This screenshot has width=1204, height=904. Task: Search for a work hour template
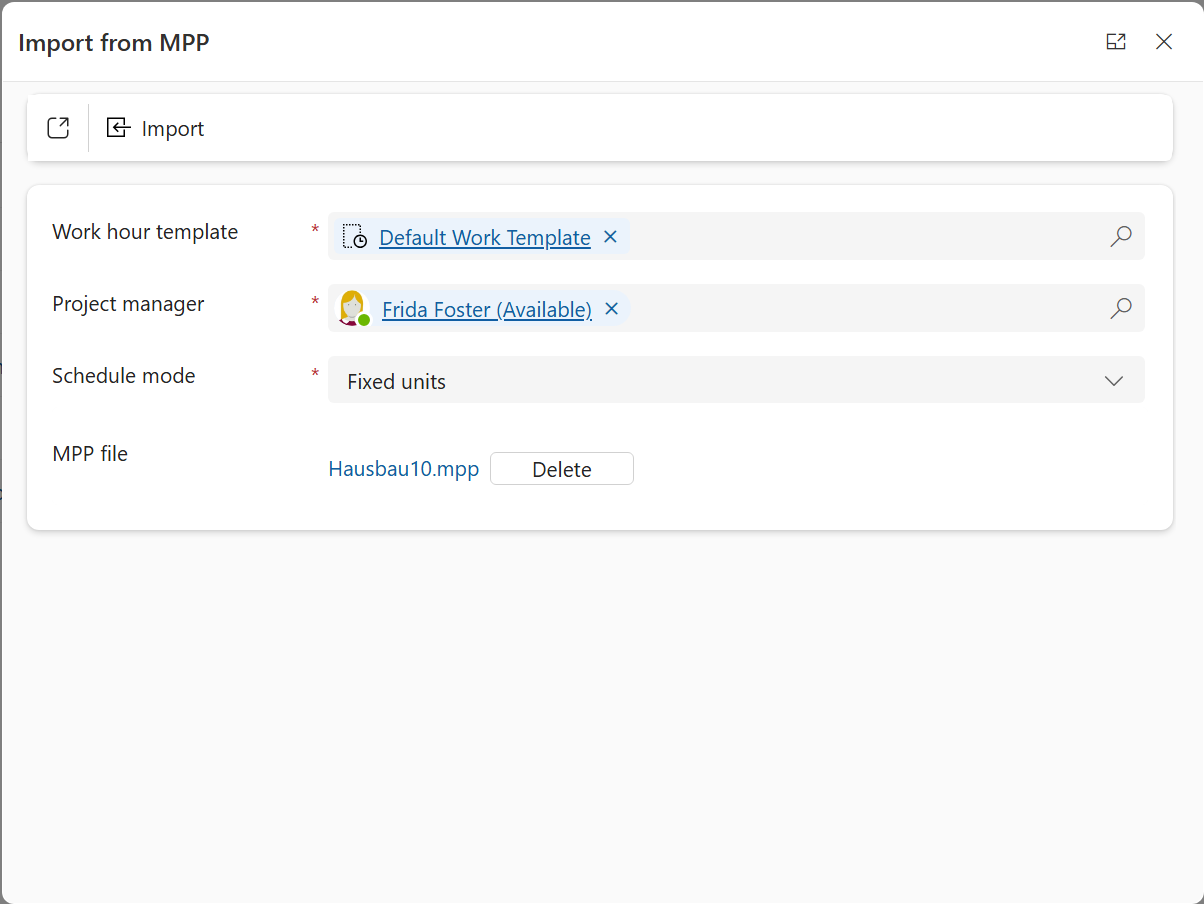pos(1121,236)
